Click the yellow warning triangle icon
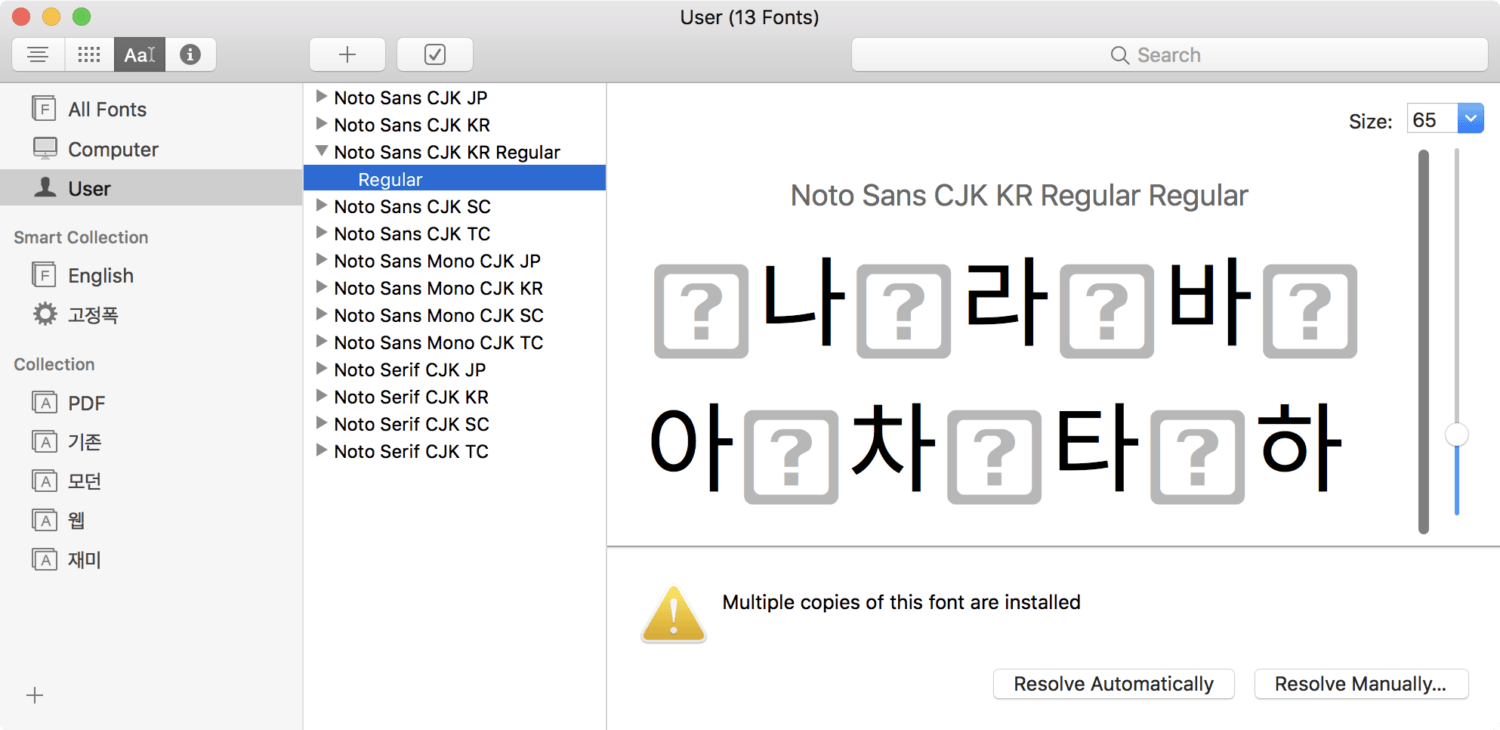This screenshot has height=730, width=1500. [673, 614]
